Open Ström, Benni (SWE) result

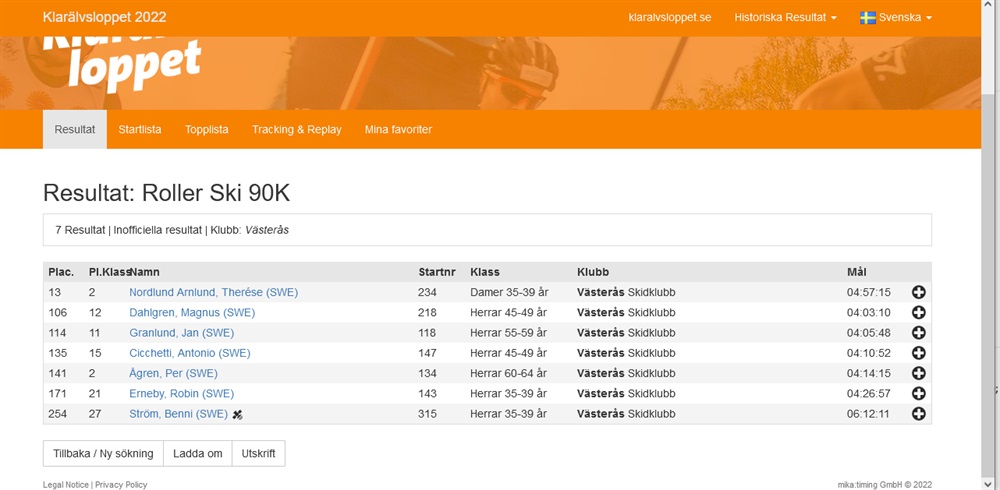click(179, 413)
